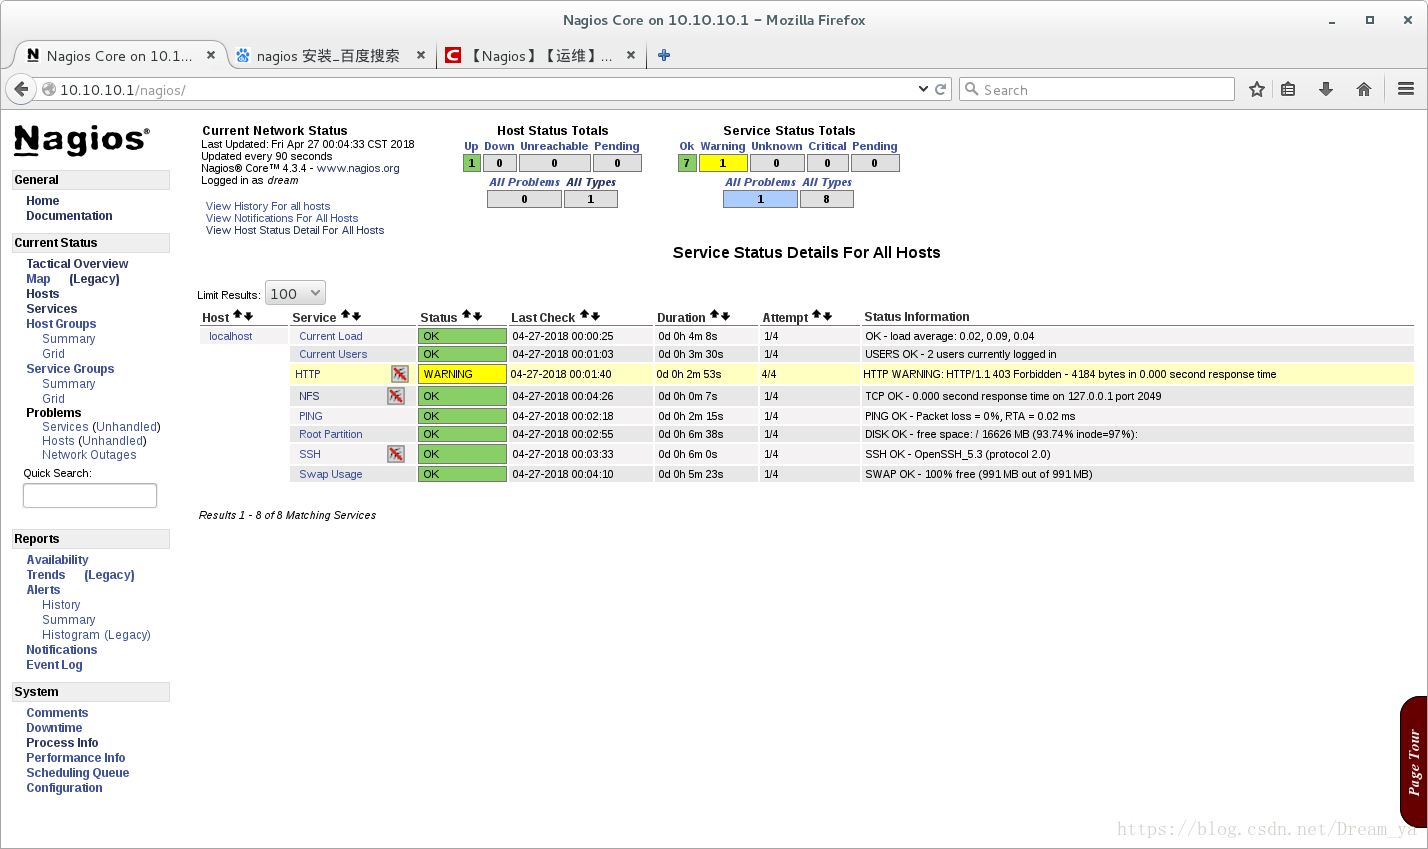Viewport: 1428px width, 849px height.
Task: Click the Nagios logo
Action: click(x=81, y=140)
